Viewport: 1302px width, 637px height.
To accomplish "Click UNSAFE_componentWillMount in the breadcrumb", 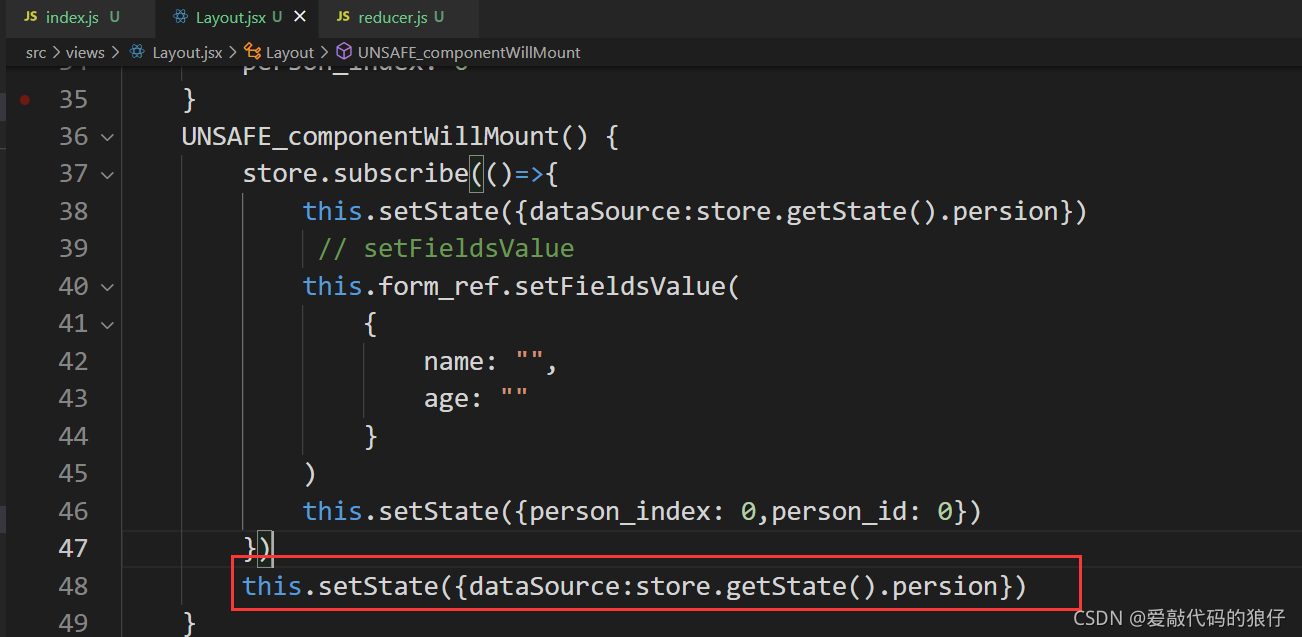I will (469, 52).
